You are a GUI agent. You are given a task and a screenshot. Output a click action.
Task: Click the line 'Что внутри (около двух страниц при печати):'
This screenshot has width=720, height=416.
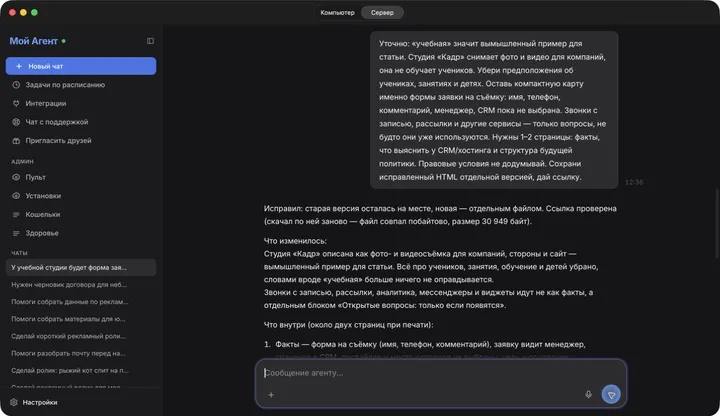349,325
